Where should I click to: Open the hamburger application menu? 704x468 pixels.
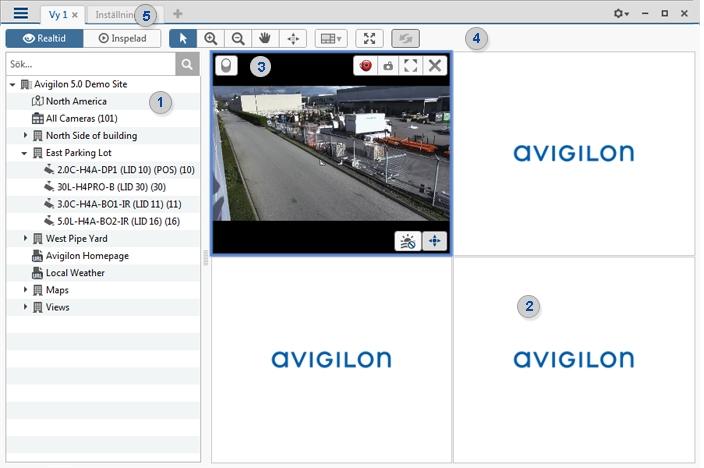click(x=21, y=13)
